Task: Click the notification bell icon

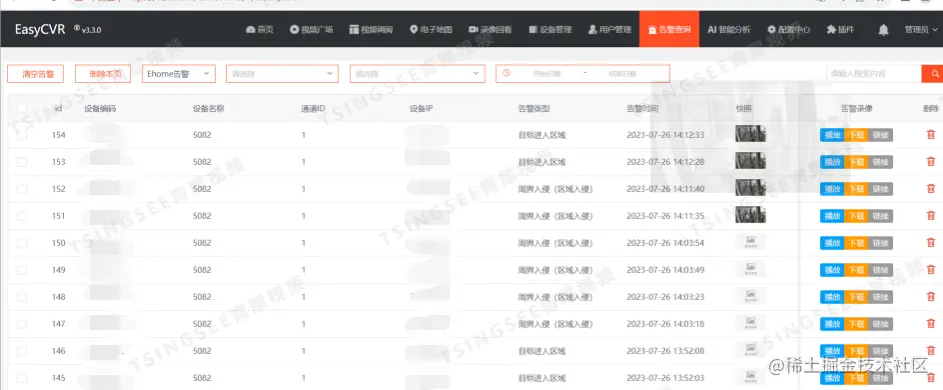Action: click(x=883, y=29)
